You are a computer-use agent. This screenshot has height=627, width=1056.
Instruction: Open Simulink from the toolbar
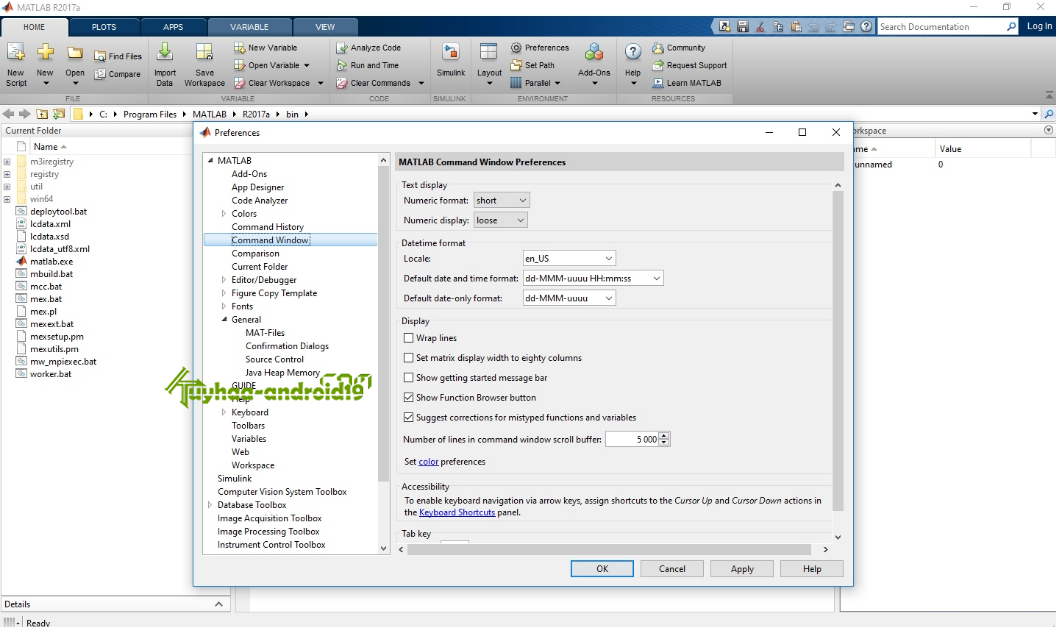click(x=451, y=60)
